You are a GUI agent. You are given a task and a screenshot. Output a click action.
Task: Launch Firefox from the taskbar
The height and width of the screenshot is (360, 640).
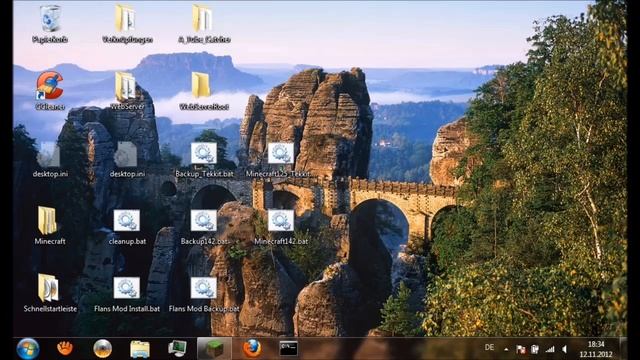[252, 349]
